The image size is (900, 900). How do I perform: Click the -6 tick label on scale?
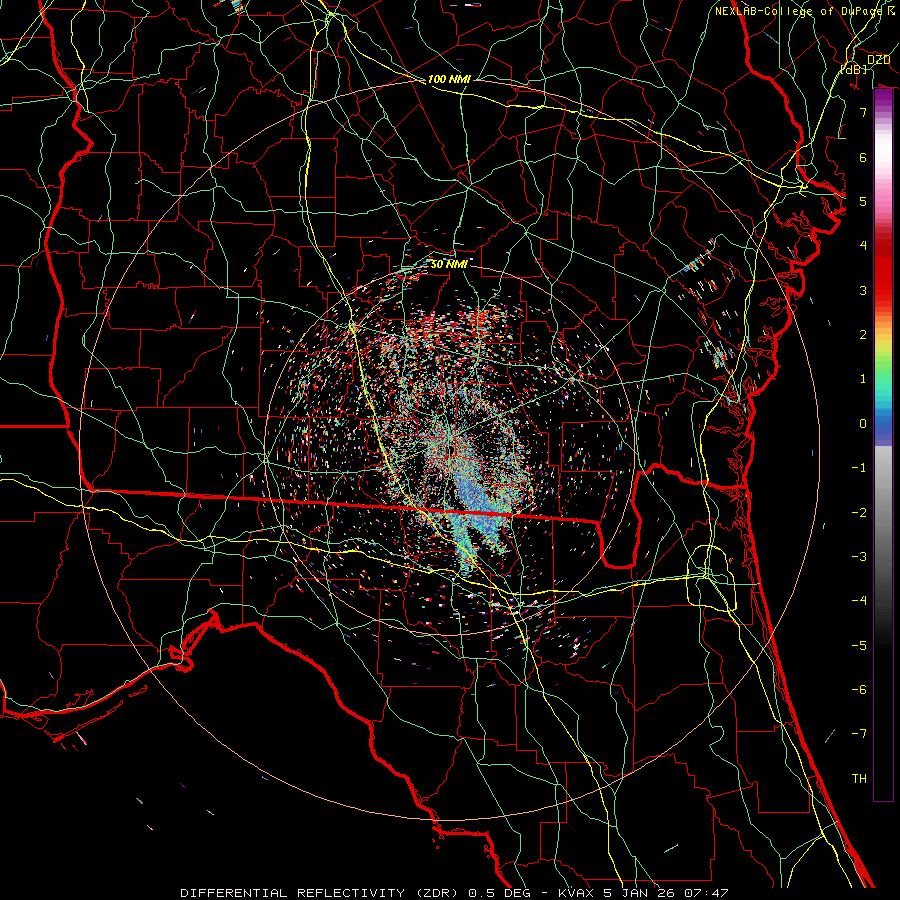[859, 689]
